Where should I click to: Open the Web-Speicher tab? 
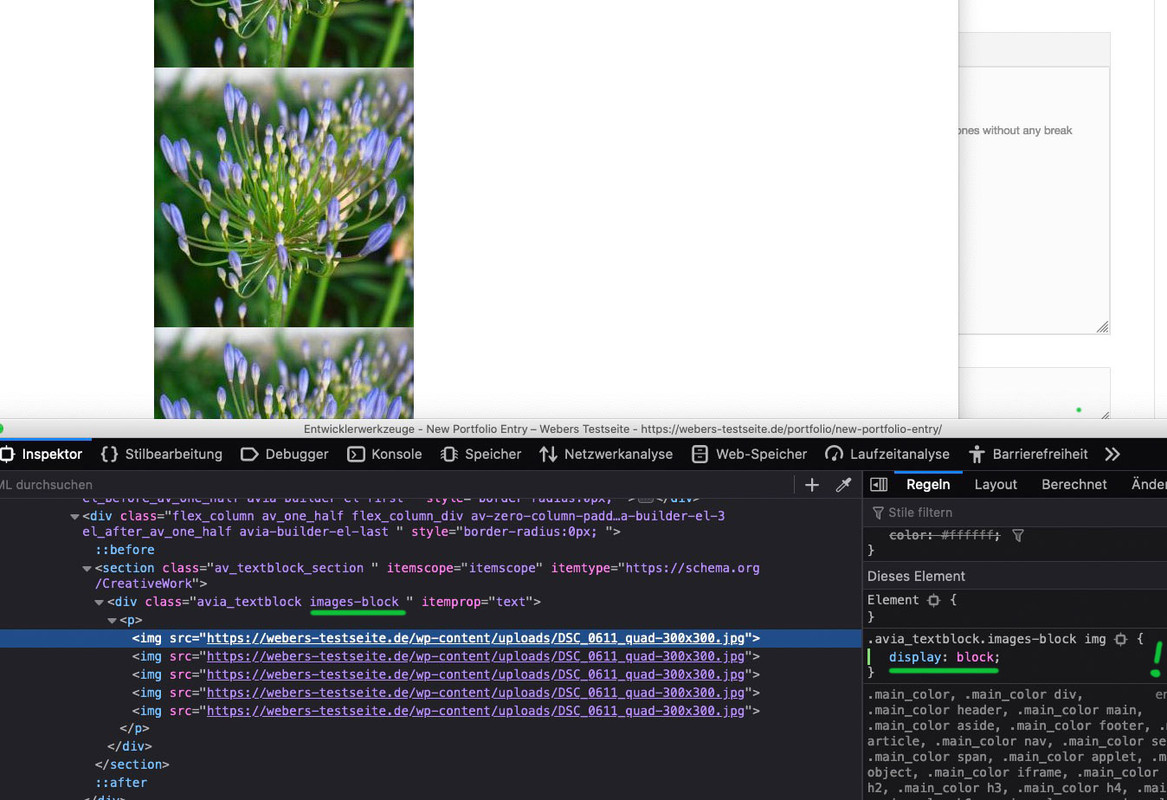tap(749, 454)
